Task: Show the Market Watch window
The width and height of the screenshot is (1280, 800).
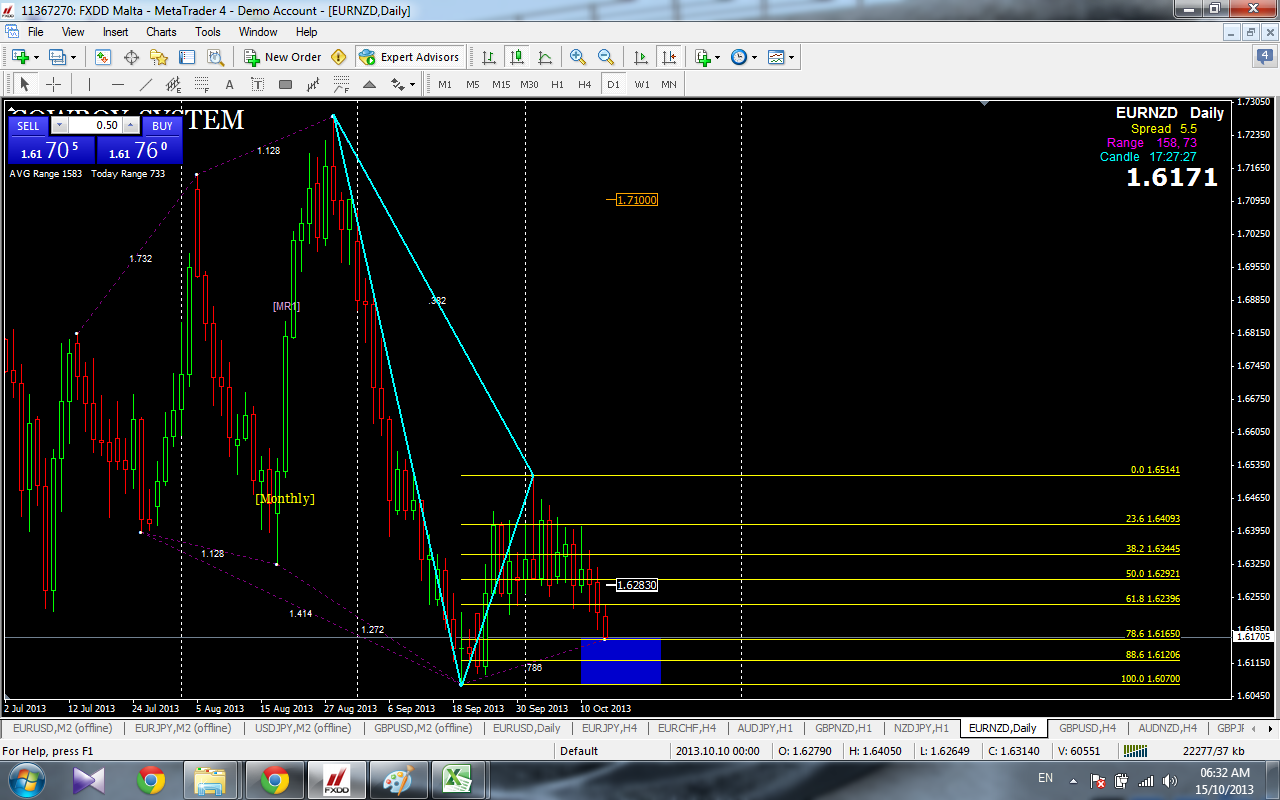Action: point(103,57)
